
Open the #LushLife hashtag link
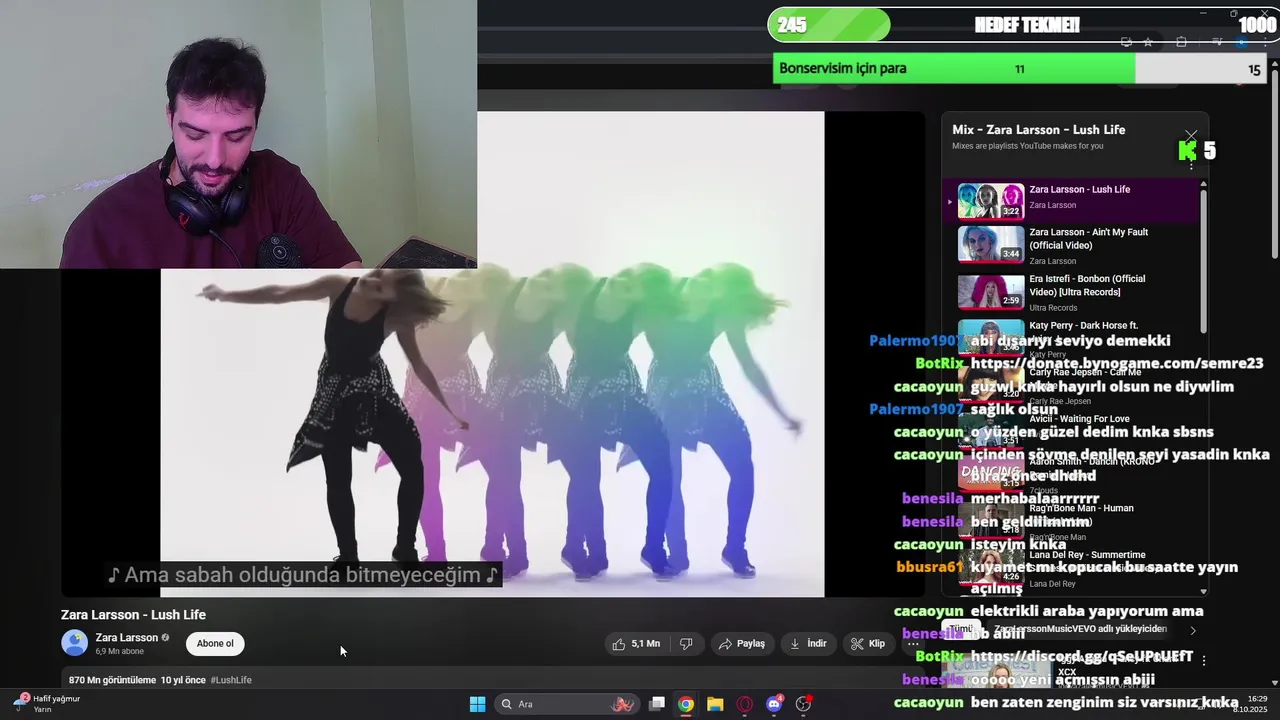click(231, 680)
